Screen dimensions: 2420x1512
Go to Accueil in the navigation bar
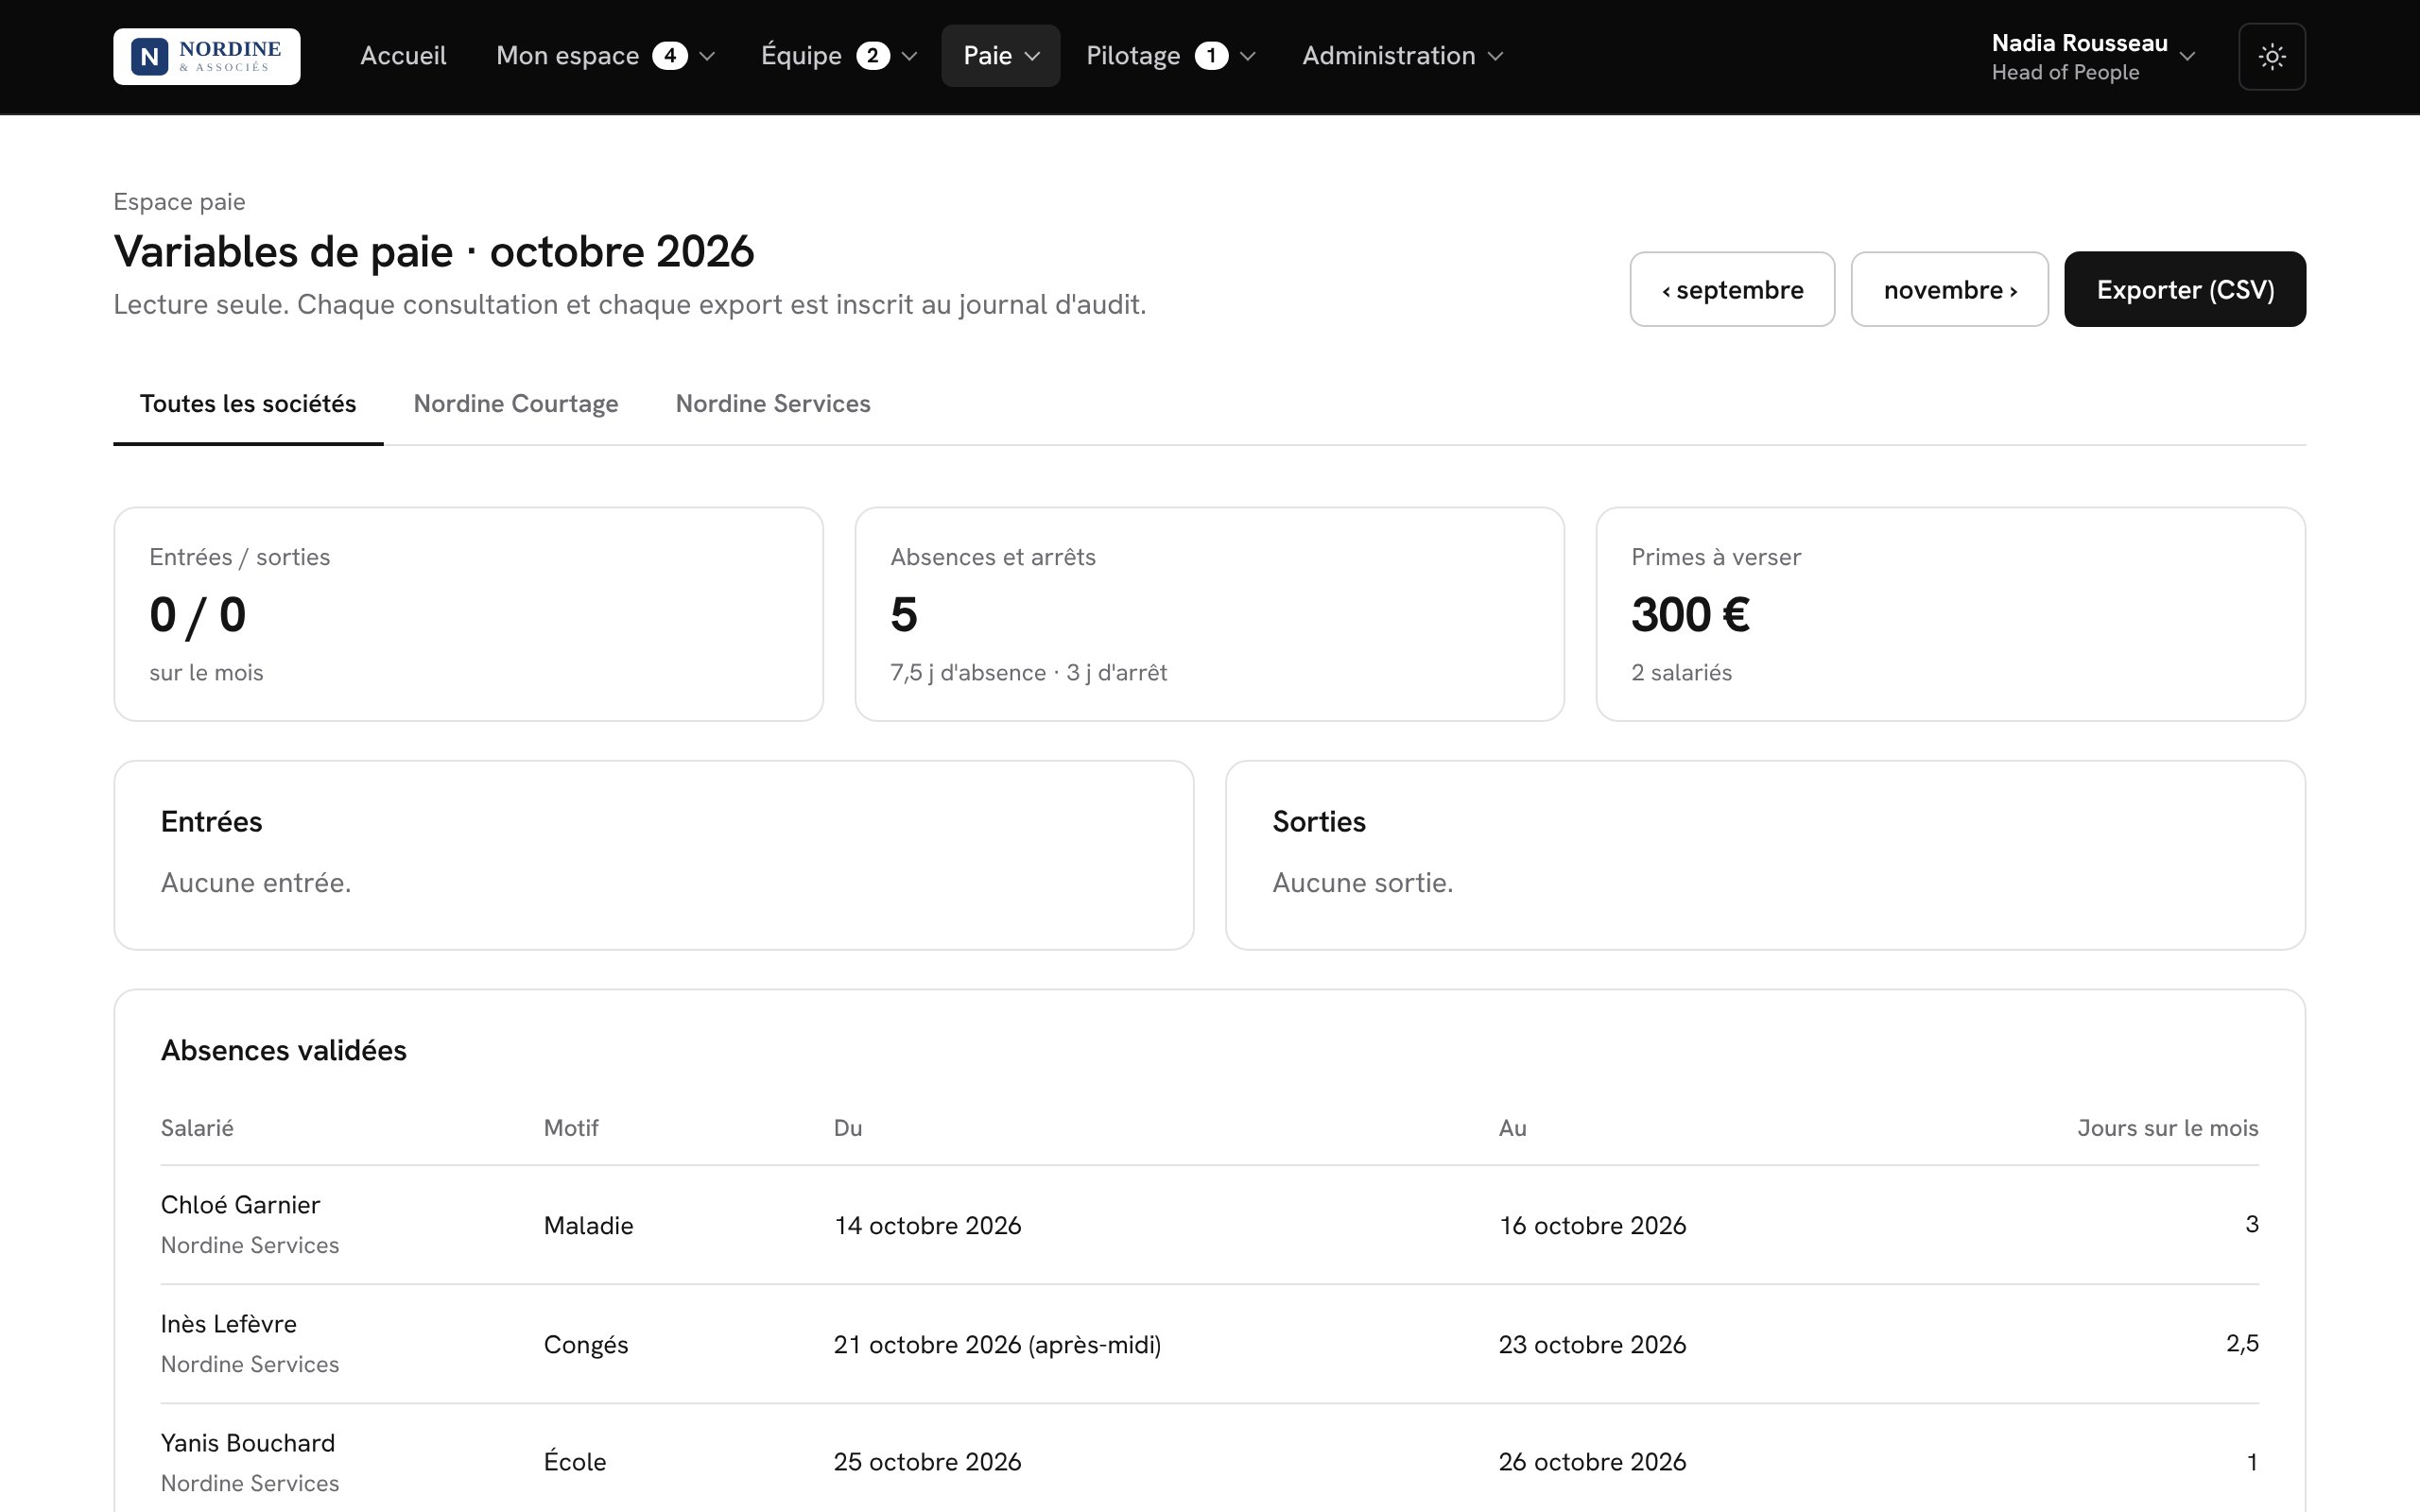(403, 56)
